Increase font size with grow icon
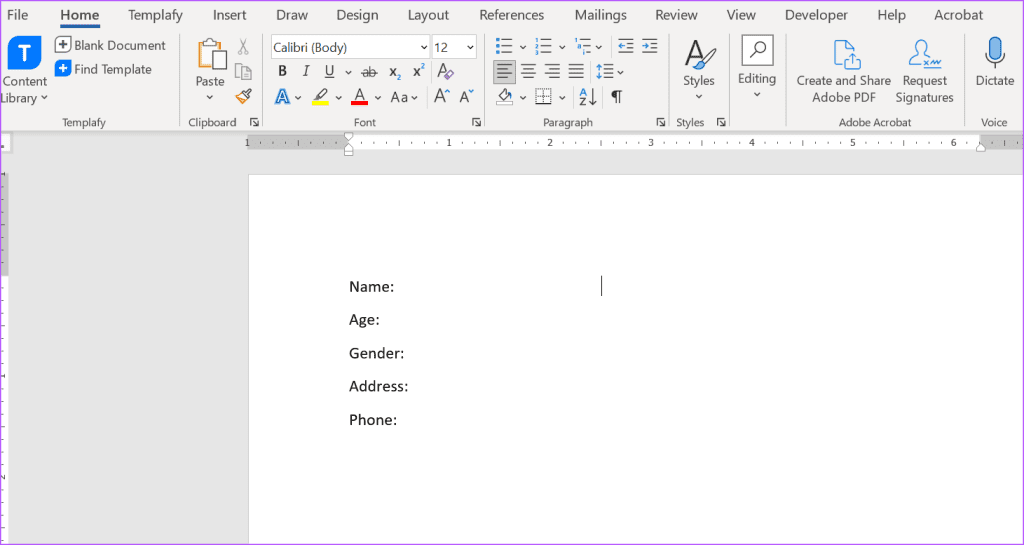The image size is (1024, 545). pos(442,97)
